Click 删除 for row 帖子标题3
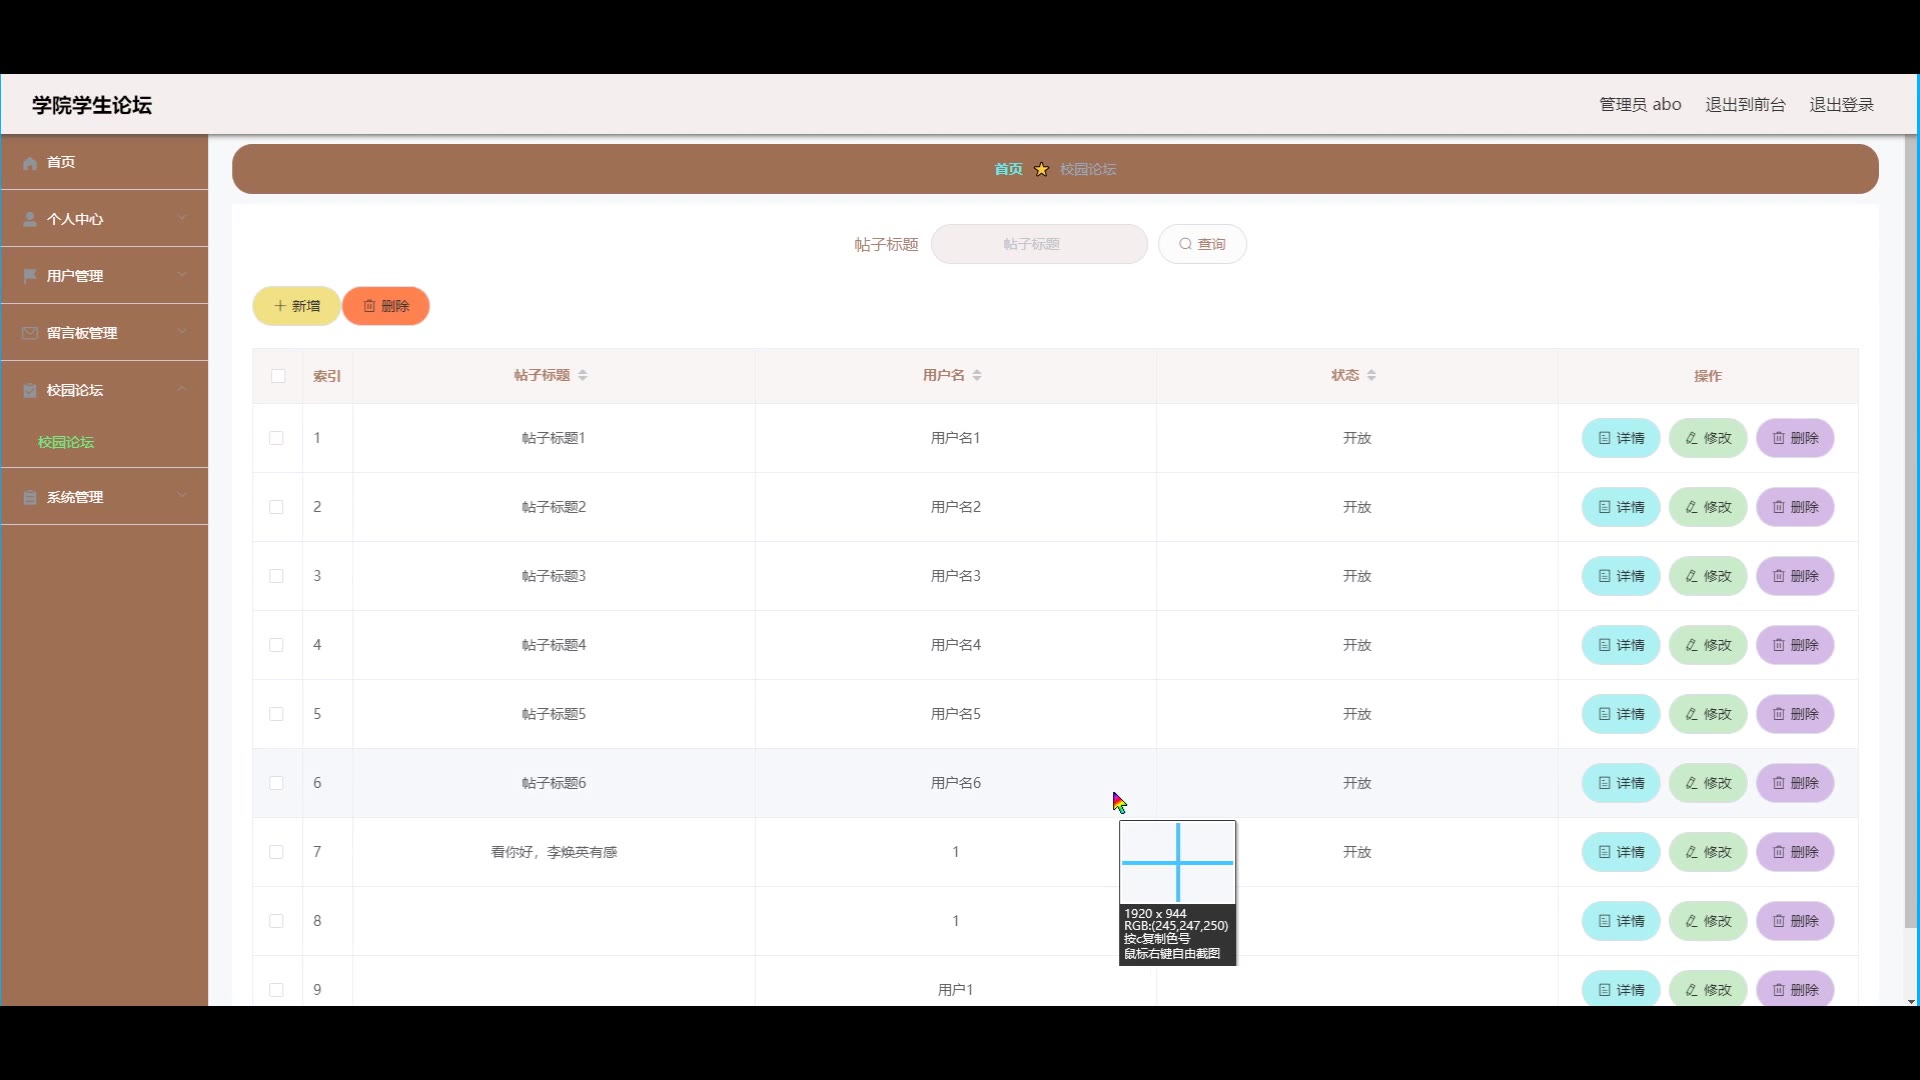 pyautogui.click(x=1795, y=576)
